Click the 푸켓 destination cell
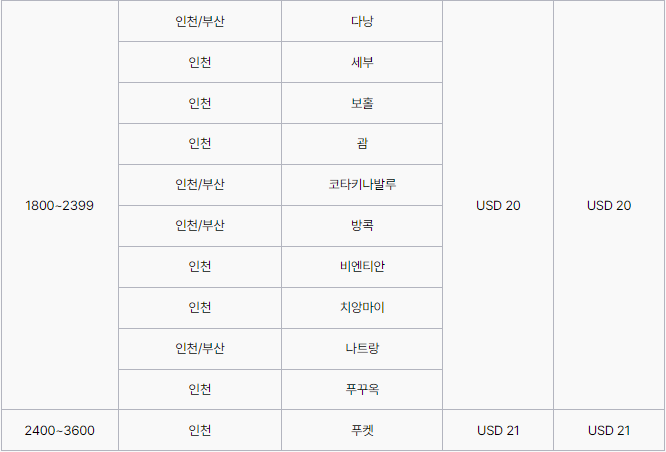This screenshot has width=666, height=452. 362,431
